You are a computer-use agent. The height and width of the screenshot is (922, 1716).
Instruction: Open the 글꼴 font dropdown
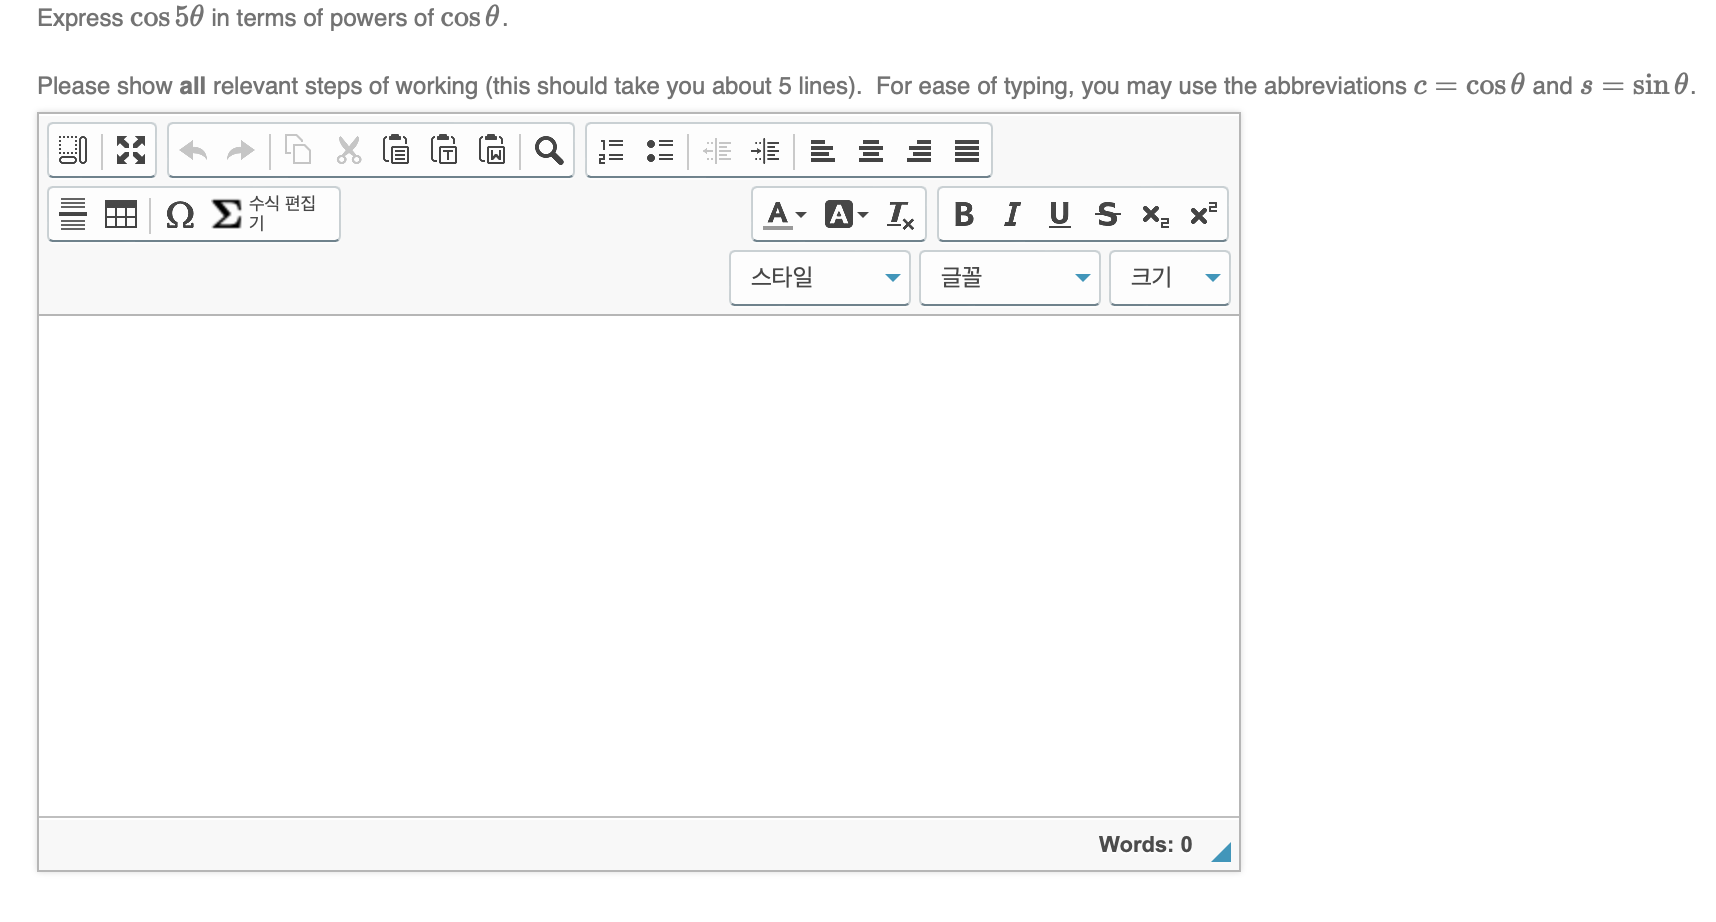(x=1010, y=278)
